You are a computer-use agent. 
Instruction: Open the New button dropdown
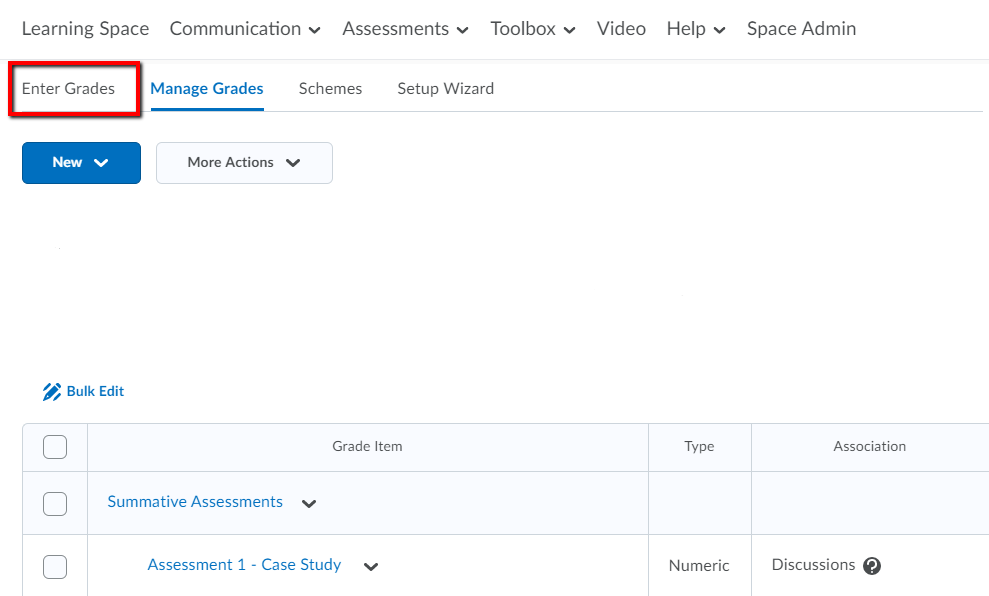81,163
